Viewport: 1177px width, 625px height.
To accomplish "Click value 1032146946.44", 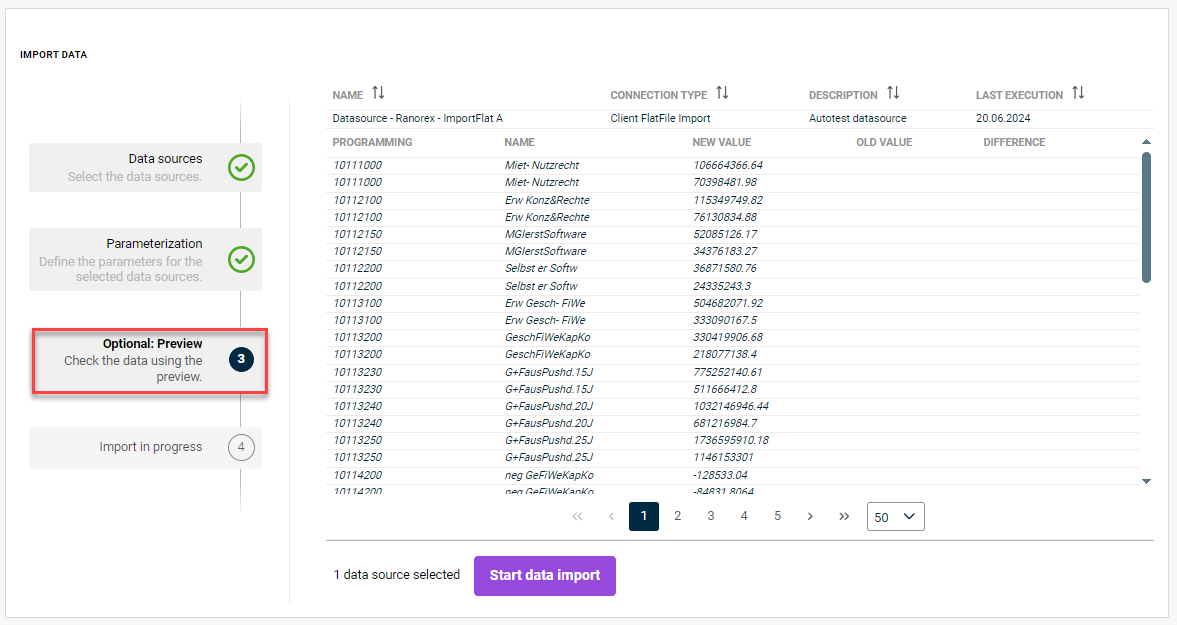I will (731, 406).
